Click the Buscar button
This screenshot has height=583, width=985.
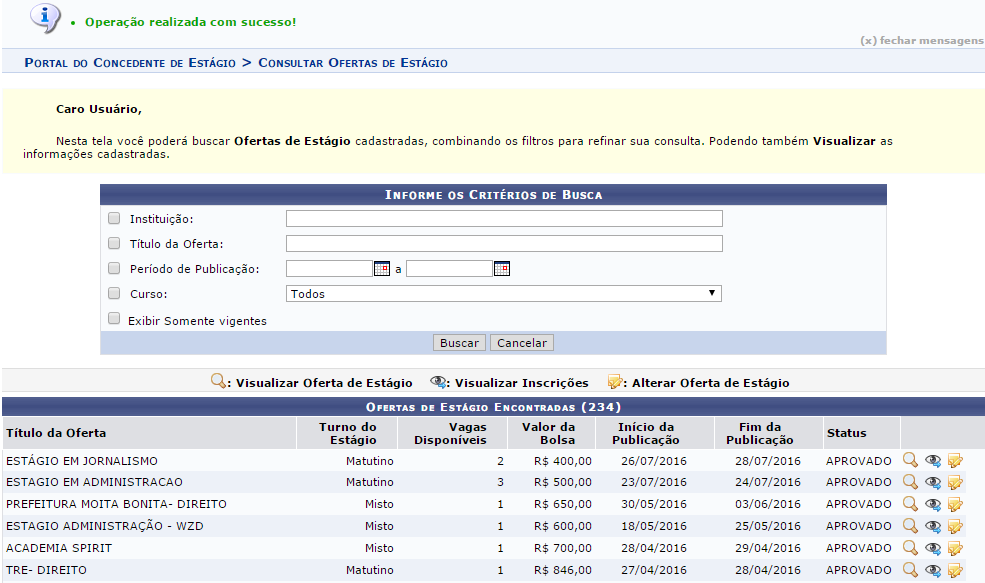click(459, 343)
